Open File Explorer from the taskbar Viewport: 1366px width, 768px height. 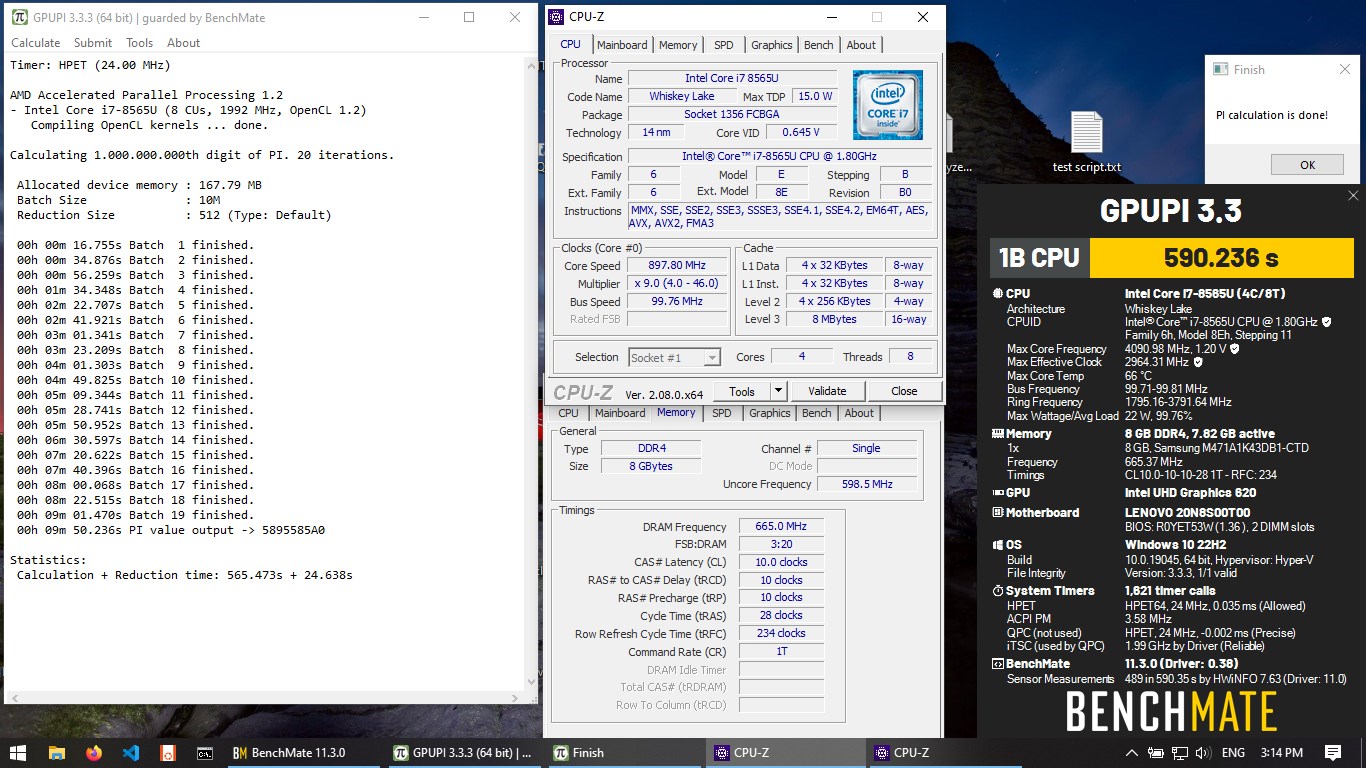pos(56,753)
